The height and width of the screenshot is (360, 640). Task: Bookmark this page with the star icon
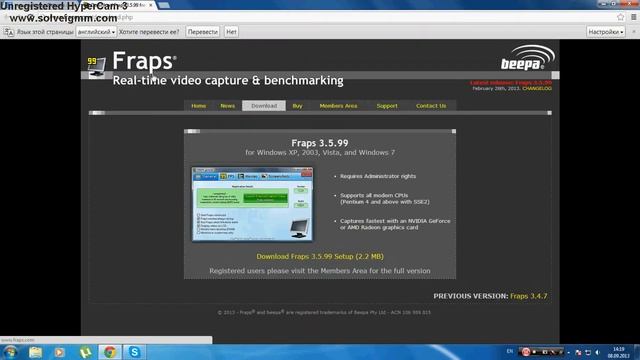pyautogui.click(x=620, y=17)
